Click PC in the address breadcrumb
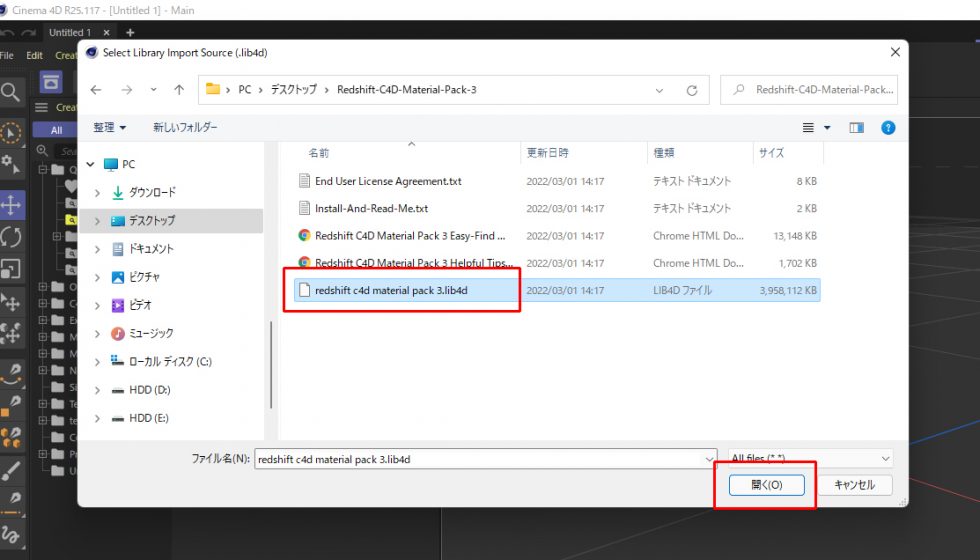Screen dimensions: 980x560 (x=244, y=89)
